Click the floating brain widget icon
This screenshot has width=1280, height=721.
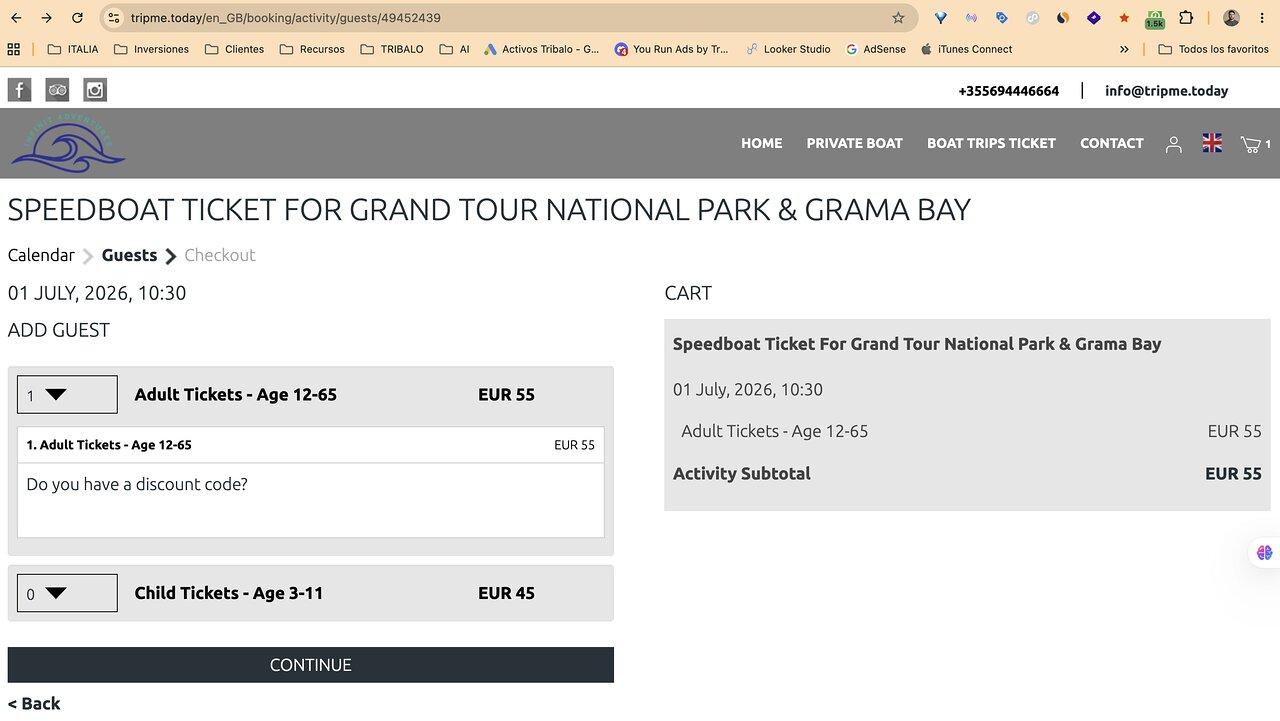(x=1264, y=552)
